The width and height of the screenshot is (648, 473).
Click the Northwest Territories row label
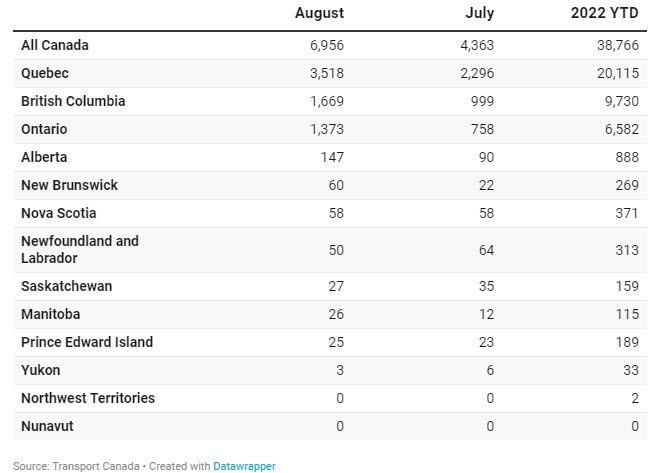(88, 398)
